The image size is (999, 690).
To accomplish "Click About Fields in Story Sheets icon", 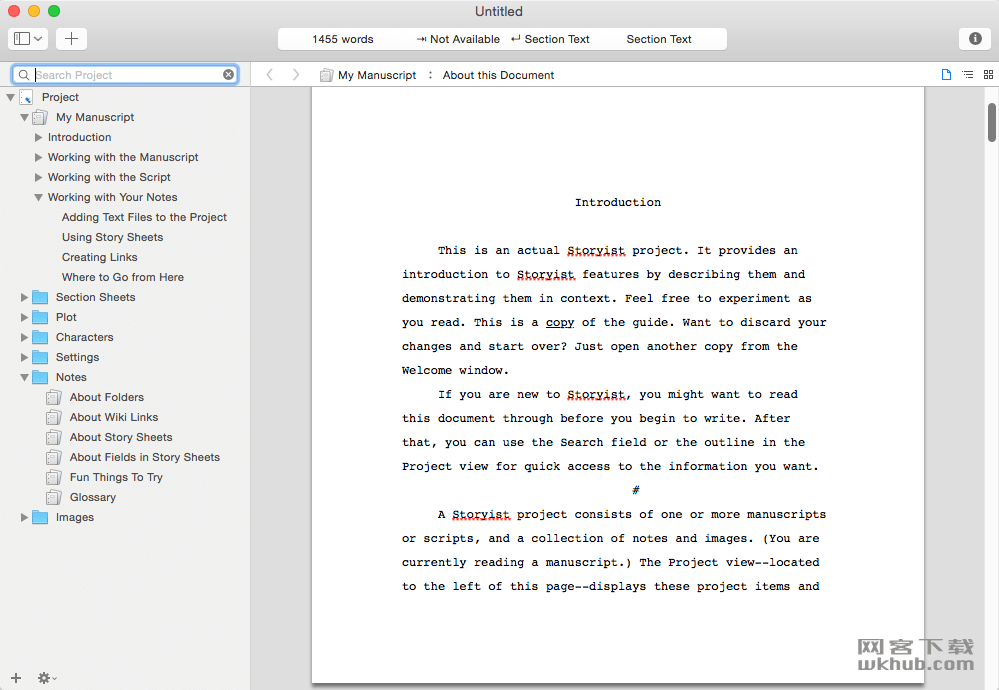I will [54, 457].
